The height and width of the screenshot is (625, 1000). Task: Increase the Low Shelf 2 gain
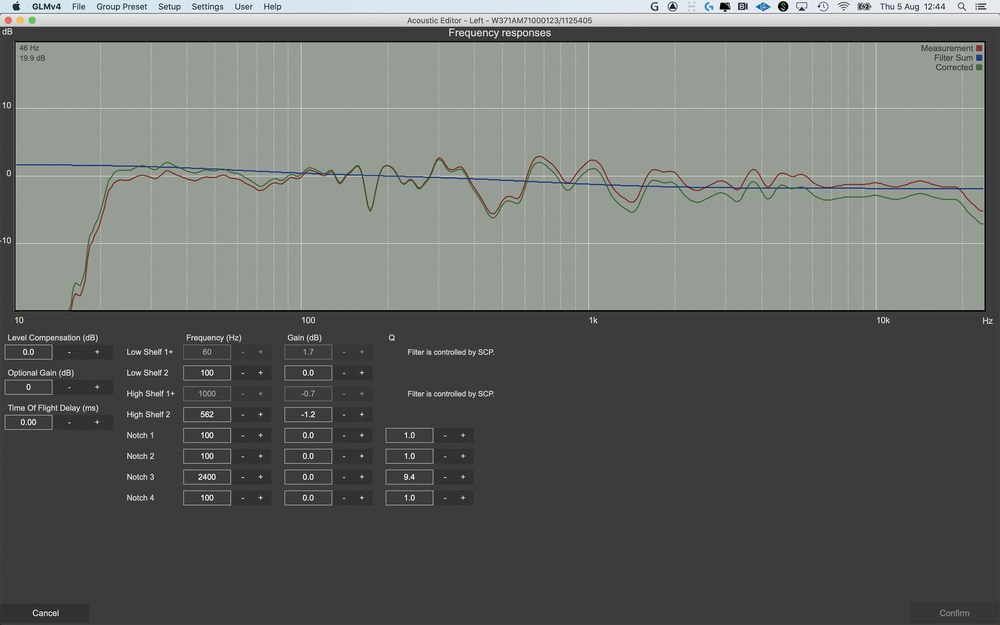point(362,373)
